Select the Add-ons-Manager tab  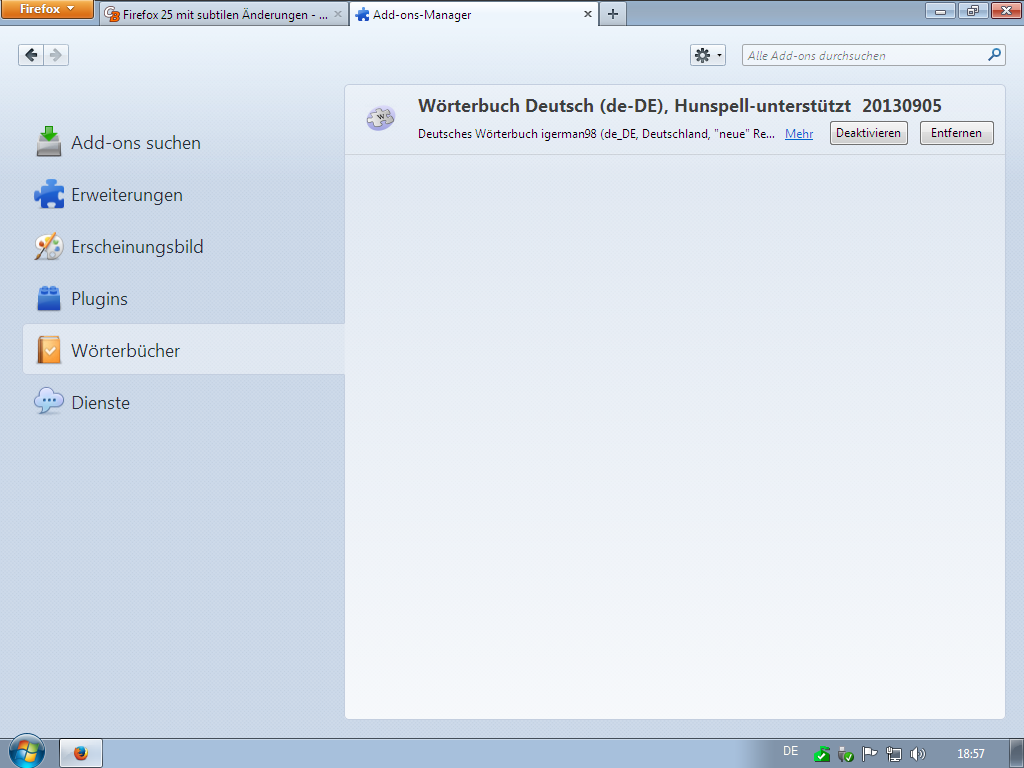[474, 14]
